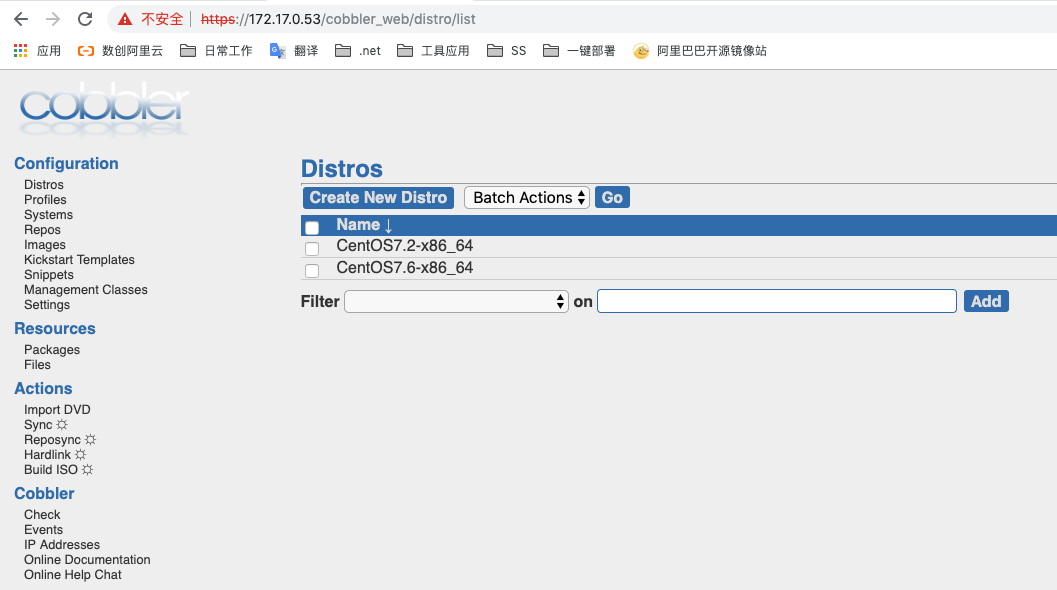Open the 日常工作 bookmarks folder
This screenshot has width=1057, height=590.
[x=216, y=50]
